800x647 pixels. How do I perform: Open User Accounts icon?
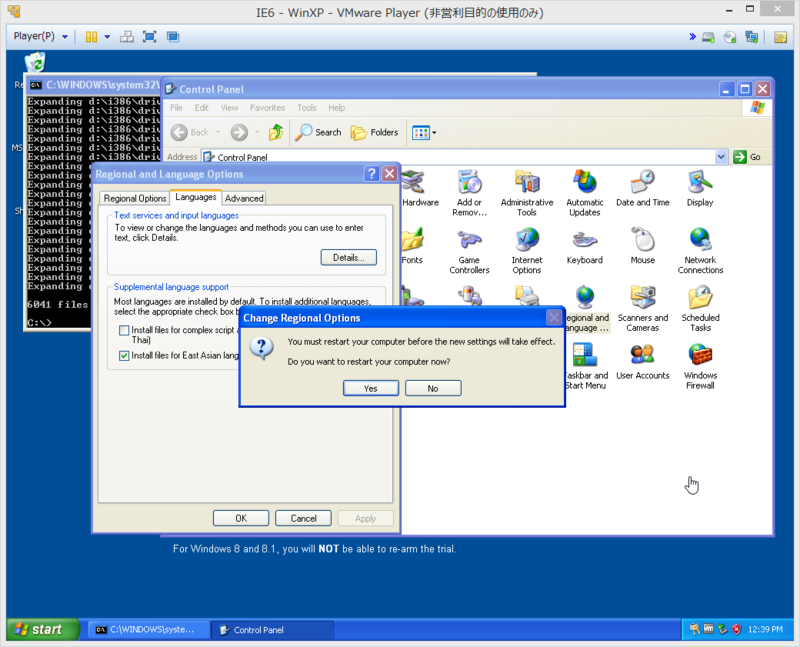click(642, 361)
